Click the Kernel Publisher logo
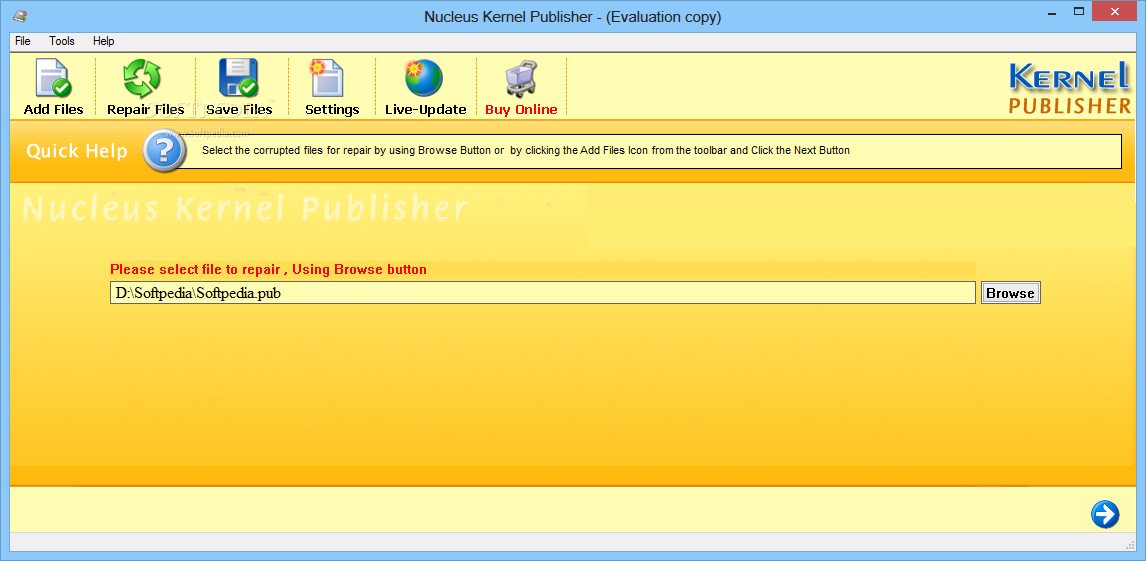1146x561 pixels. 1069,88
